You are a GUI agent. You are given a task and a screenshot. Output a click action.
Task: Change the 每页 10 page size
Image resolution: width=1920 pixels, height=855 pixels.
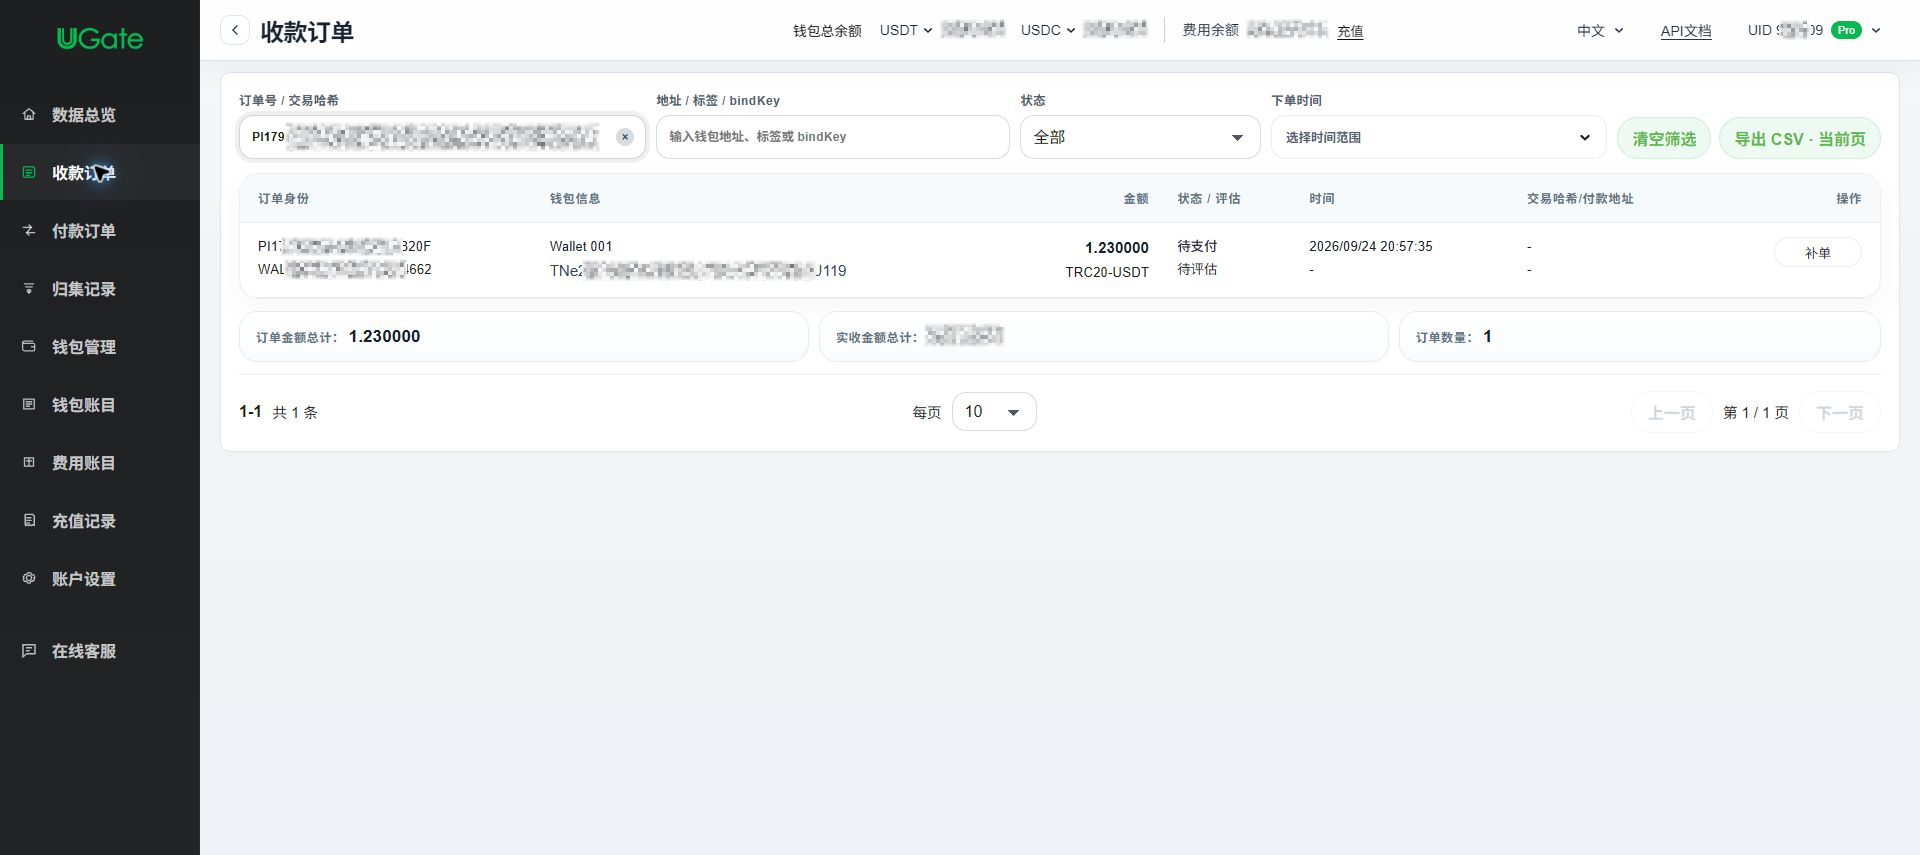pos(994,411)
